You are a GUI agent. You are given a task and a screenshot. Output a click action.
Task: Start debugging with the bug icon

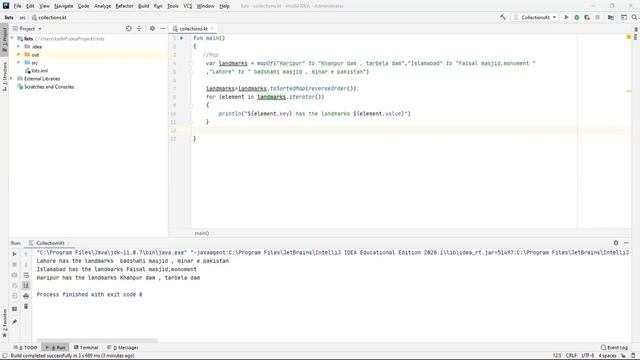pos(577,17)
